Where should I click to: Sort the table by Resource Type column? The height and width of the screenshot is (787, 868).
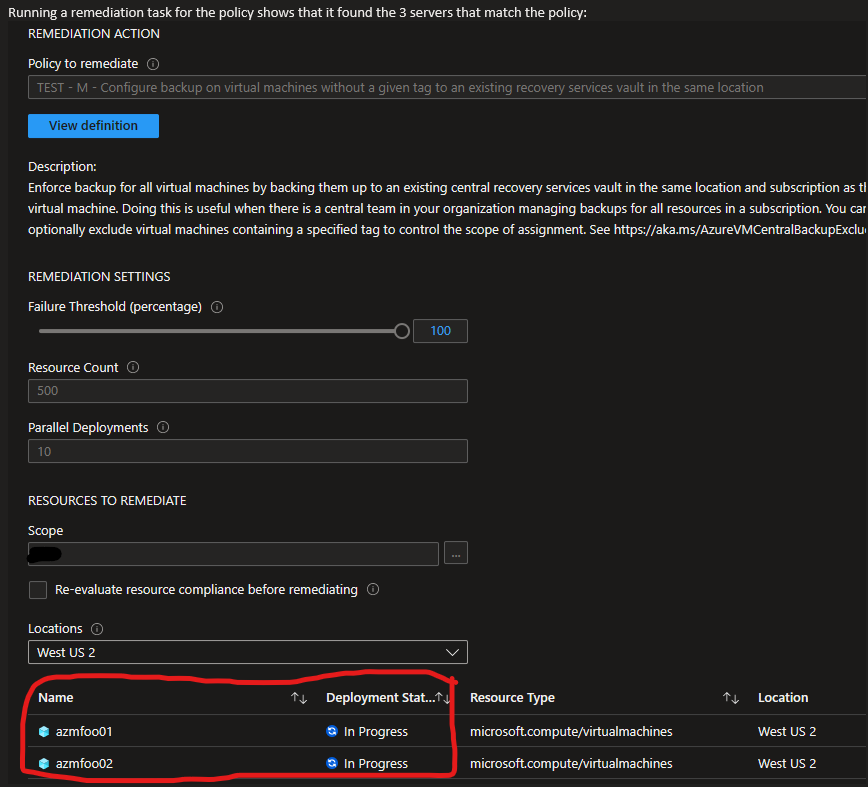coord(731,698)
